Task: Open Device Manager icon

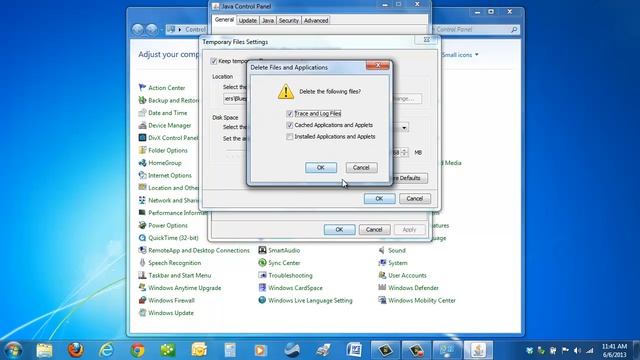Action: 142,125
